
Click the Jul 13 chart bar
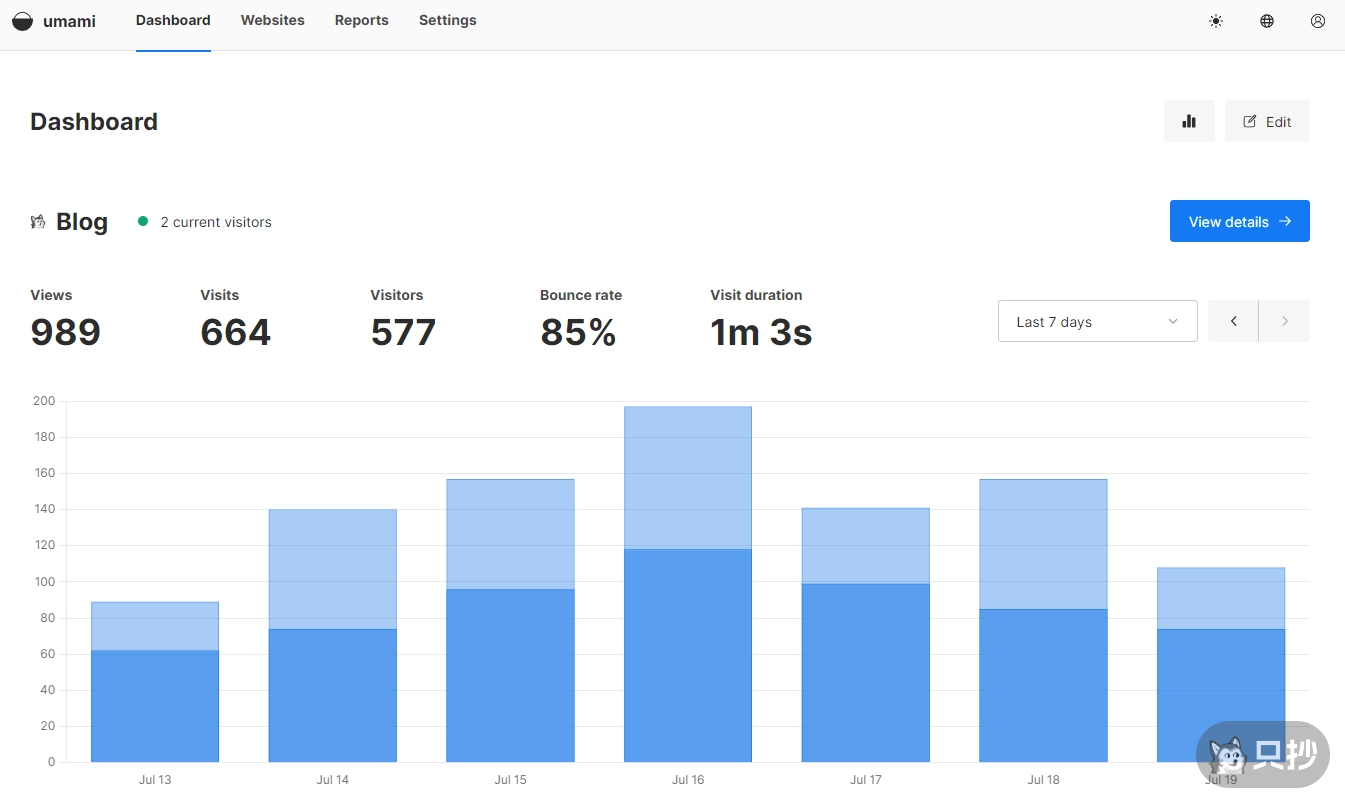tap(154, 700)
